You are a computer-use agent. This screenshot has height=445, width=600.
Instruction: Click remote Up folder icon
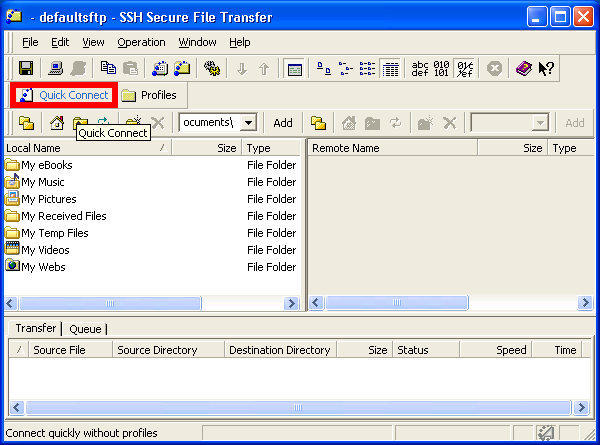(372, 123)
